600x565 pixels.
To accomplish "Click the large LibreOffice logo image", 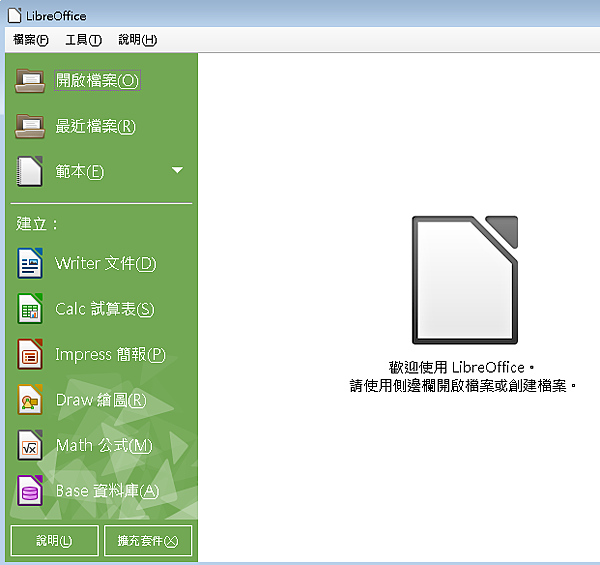I will [465, 280].
